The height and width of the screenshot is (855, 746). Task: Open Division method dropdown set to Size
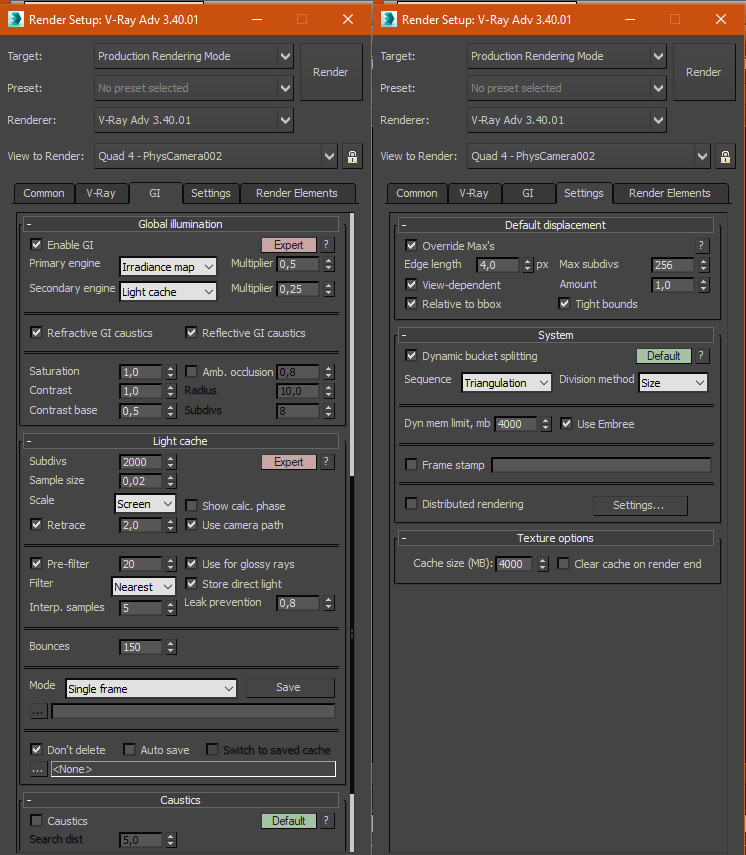[673, 383]
